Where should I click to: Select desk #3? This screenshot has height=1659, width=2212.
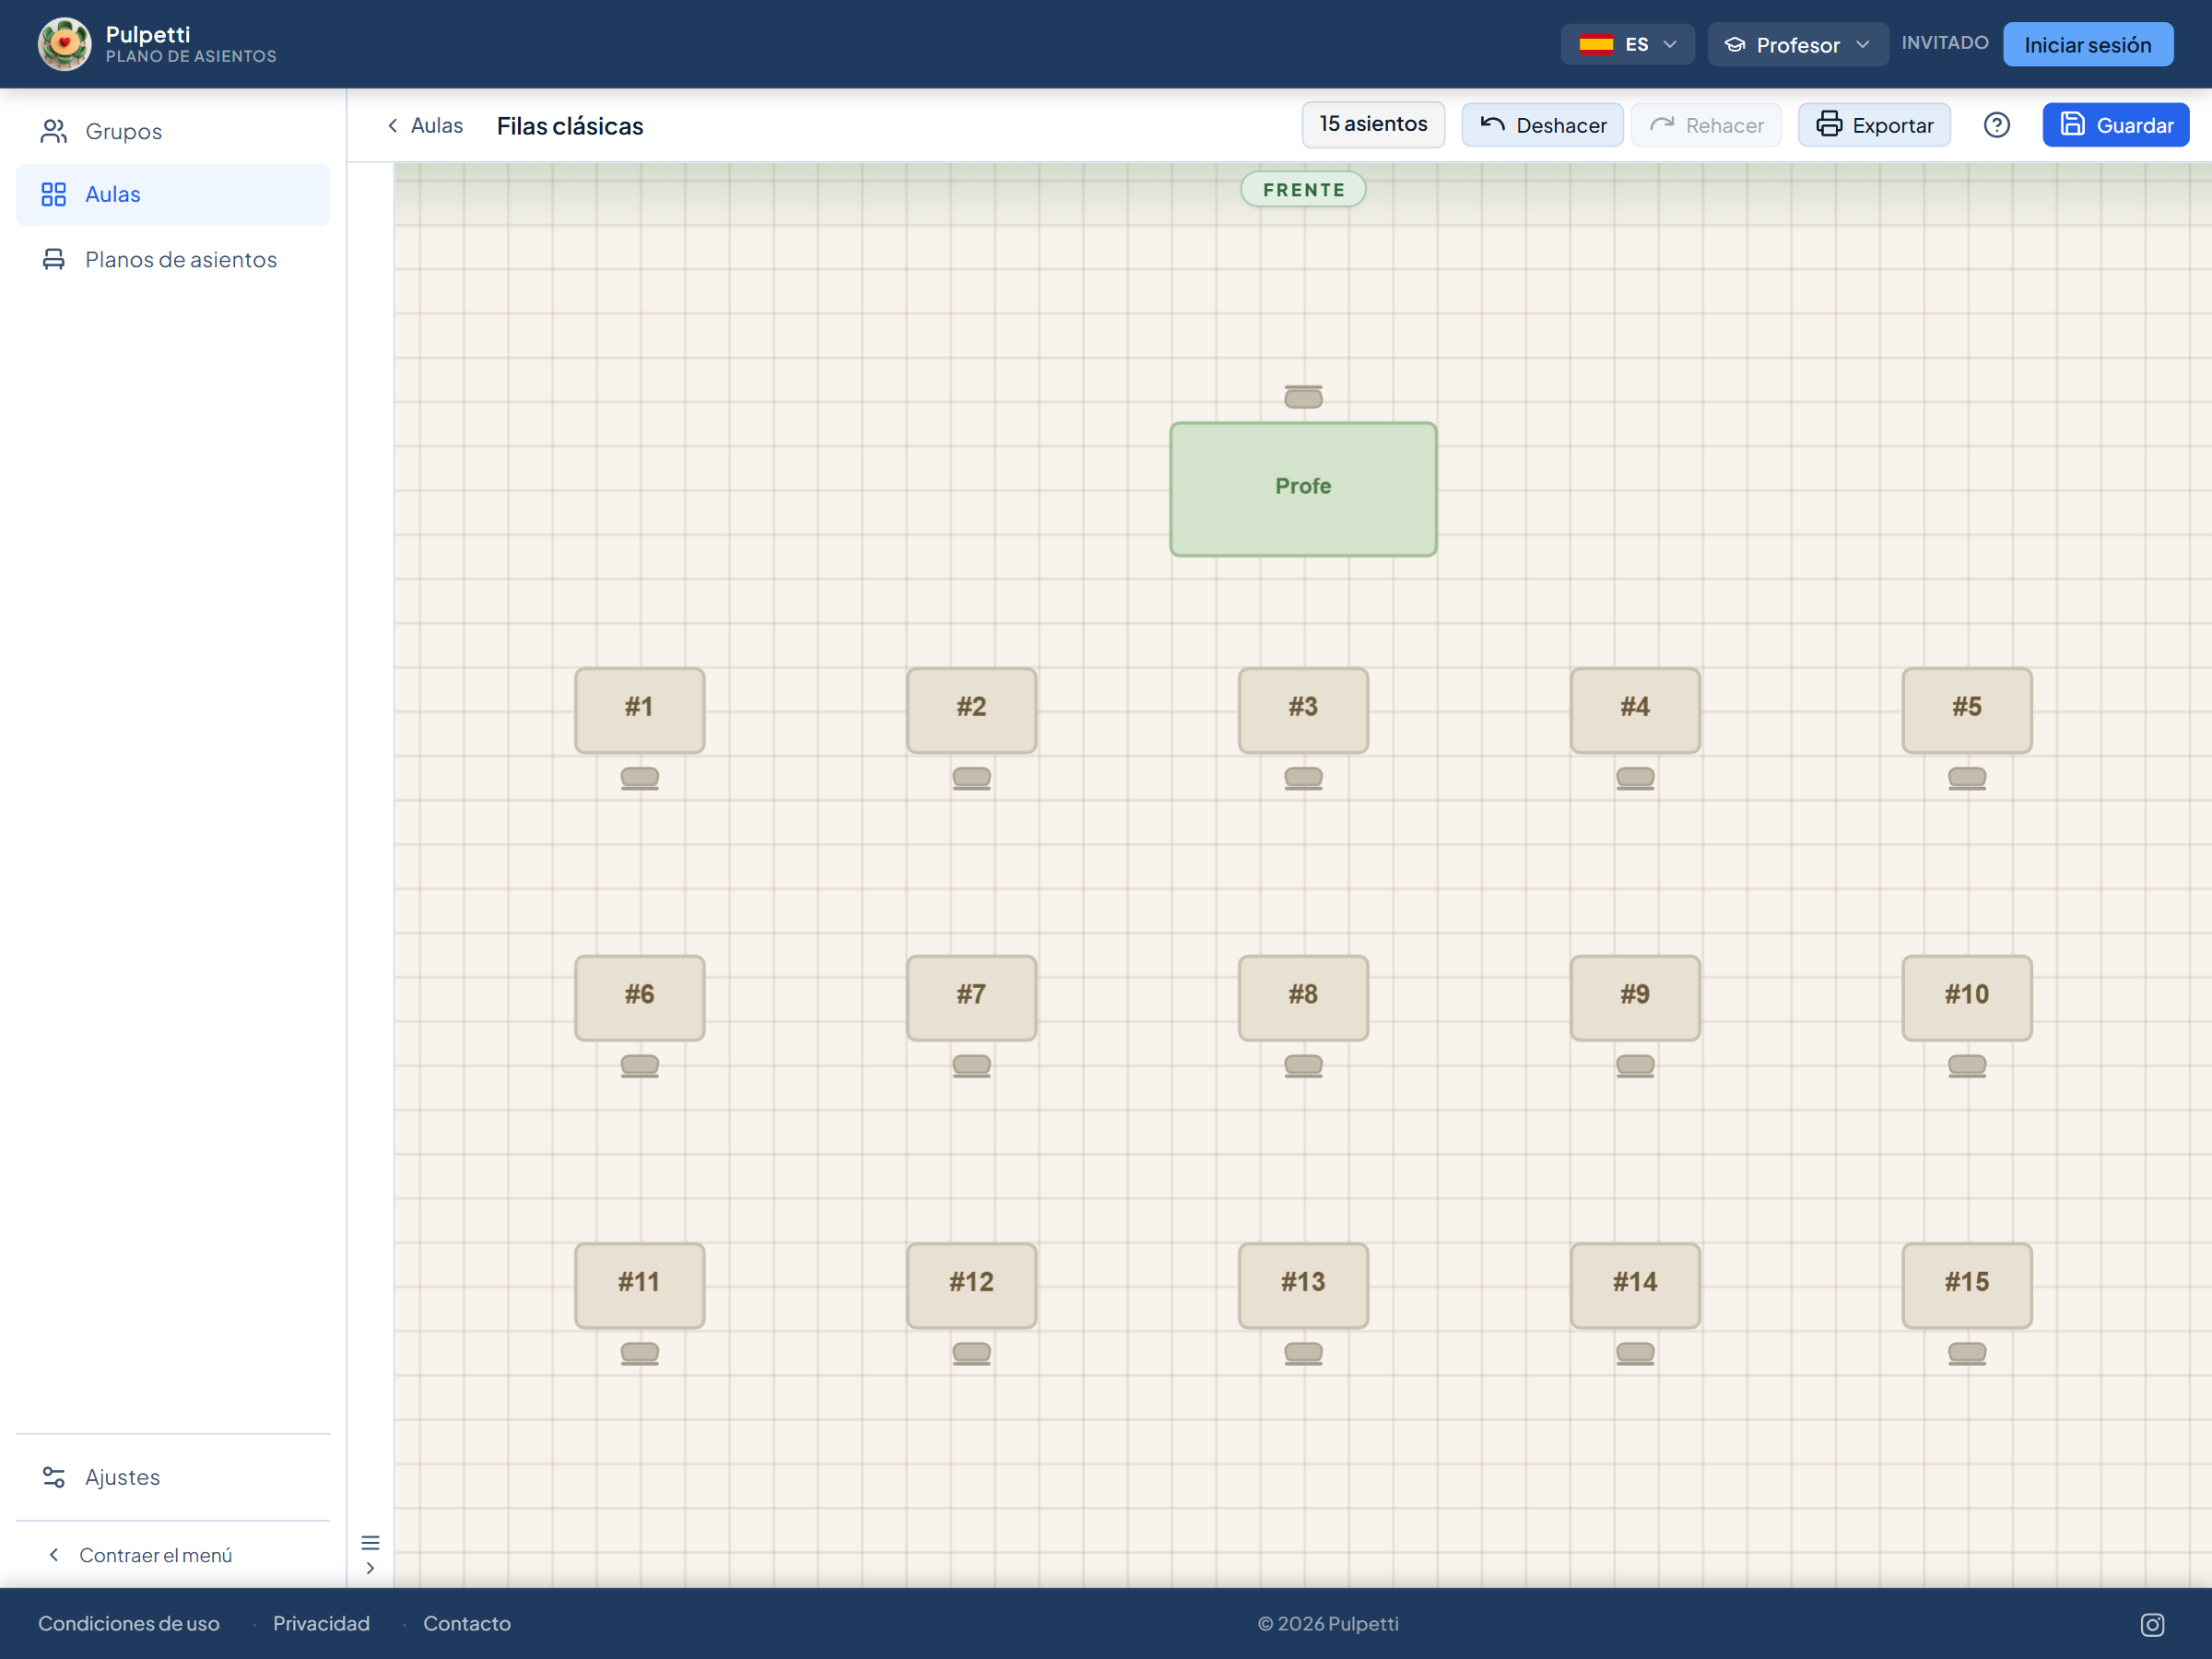point(1303,710)
